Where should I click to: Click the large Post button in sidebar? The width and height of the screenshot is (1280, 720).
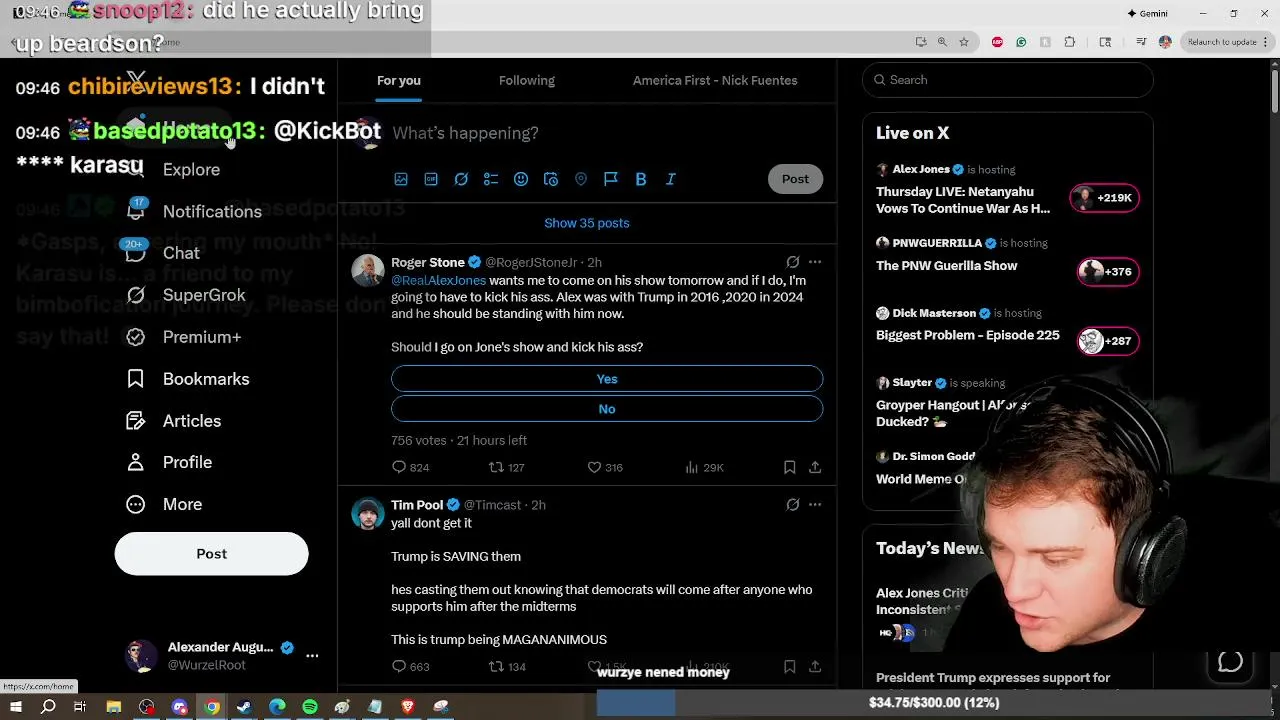tap(211, 554)
